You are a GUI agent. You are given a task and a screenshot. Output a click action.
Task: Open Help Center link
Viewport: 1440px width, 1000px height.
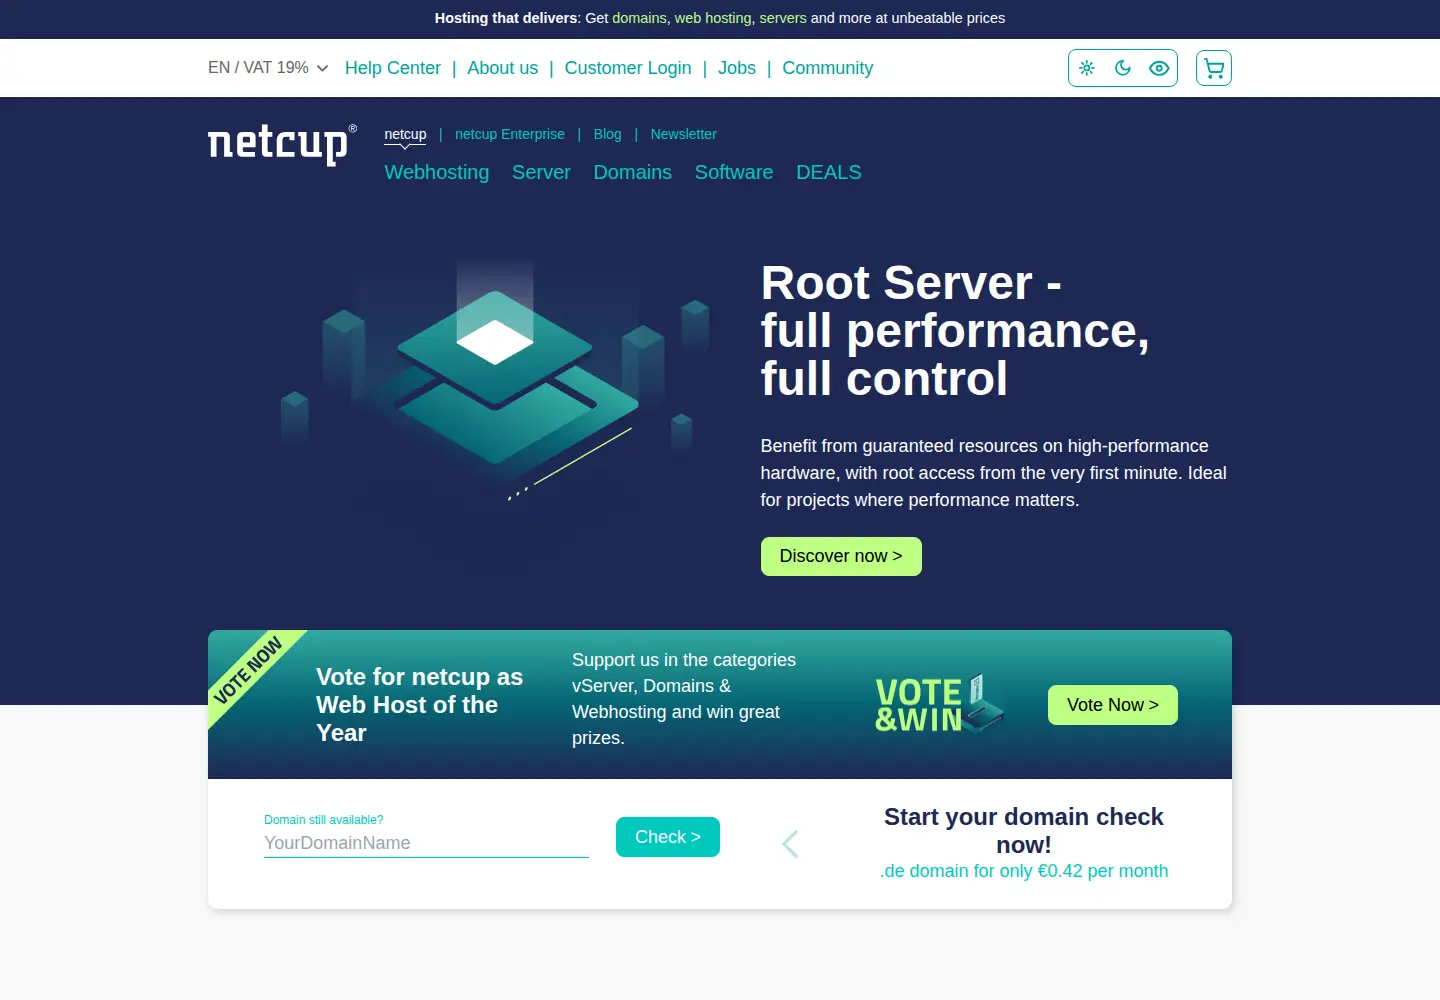pos(393,68)
